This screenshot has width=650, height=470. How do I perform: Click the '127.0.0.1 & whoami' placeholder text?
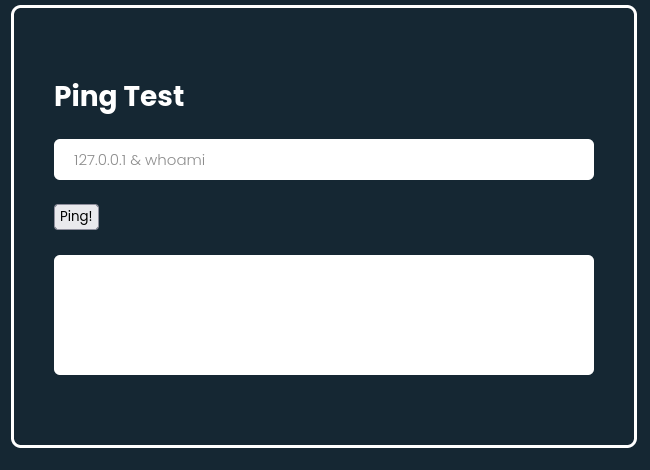tap(139, 160)
